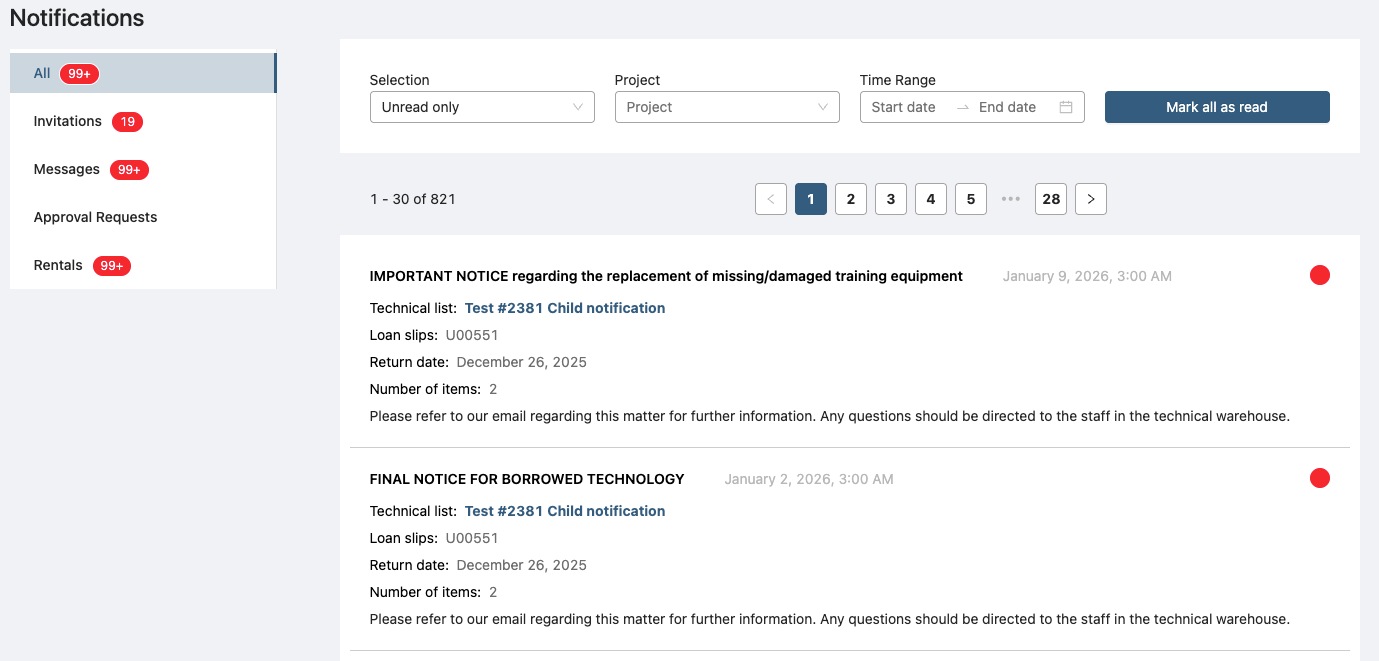Click the pagination ellipsis to jump pages
The image size is (1379, 661).
click(x=1010, y=199)
